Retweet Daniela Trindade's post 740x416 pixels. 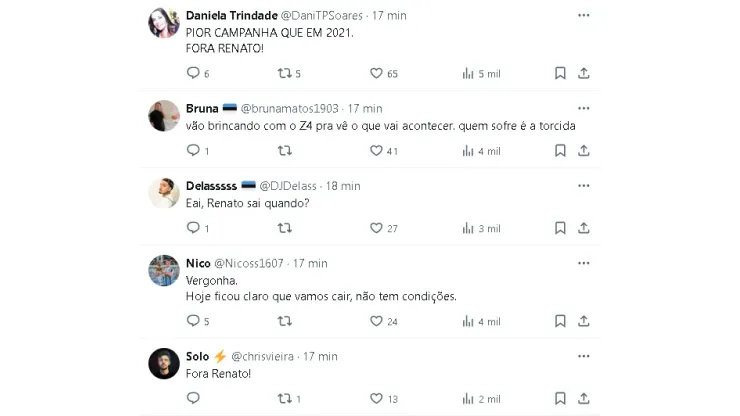click(x=284, y=73)
